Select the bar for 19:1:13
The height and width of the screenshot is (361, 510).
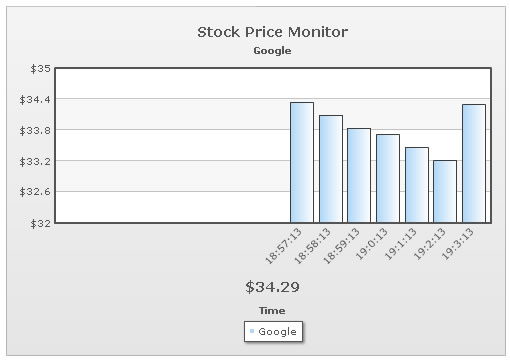coord(417,185)
